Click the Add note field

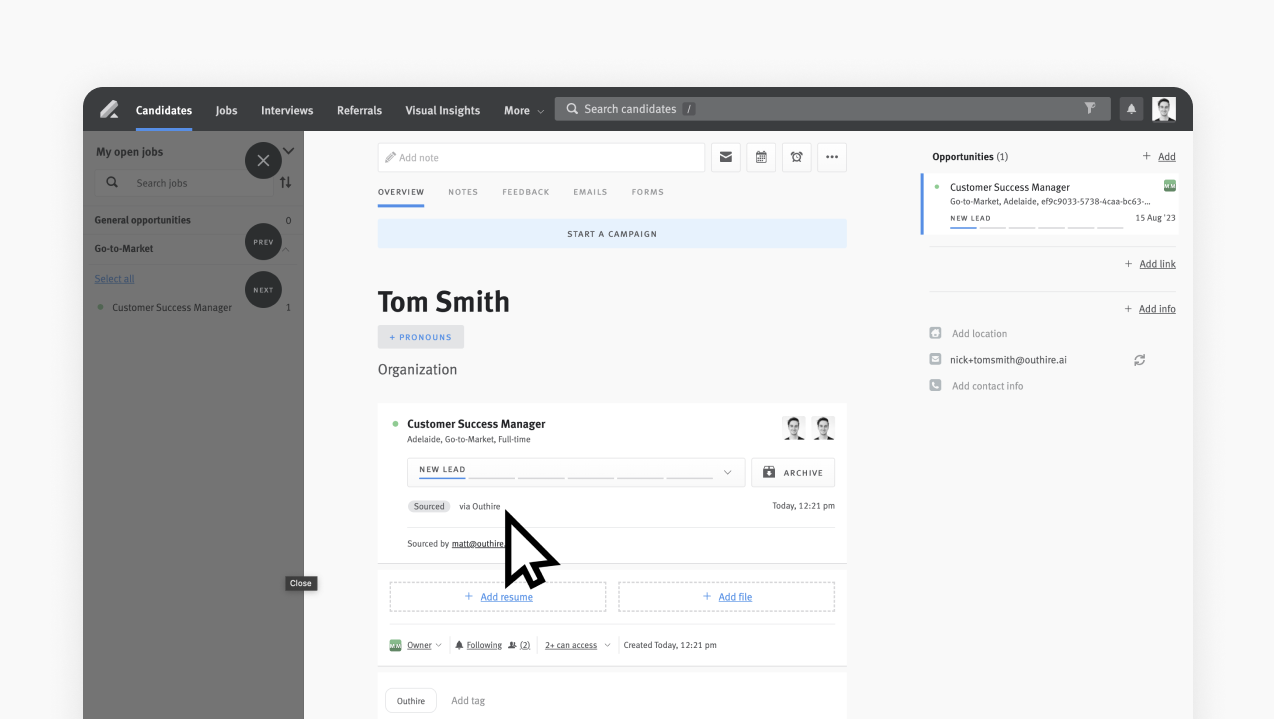click(x=541, y=158)
